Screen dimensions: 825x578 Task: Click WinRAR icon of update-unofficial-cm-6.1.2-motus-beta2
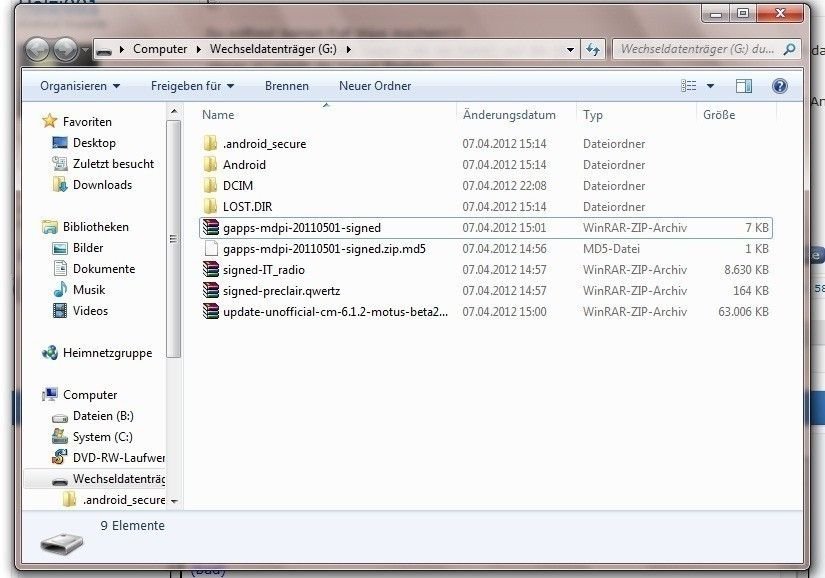coord(211,311)
